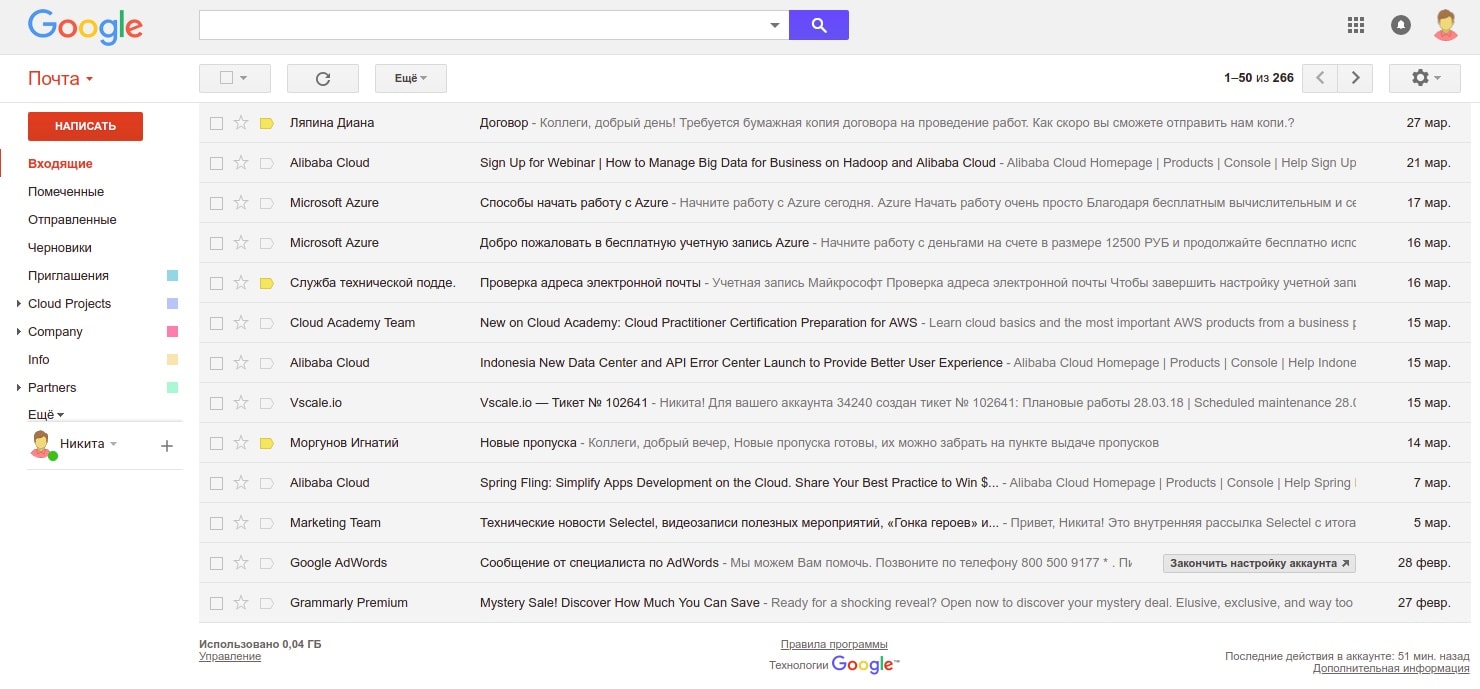This screenshot has width=1480, height=689.
Task: Open the Правила программы link
Action: click(834, 644)
